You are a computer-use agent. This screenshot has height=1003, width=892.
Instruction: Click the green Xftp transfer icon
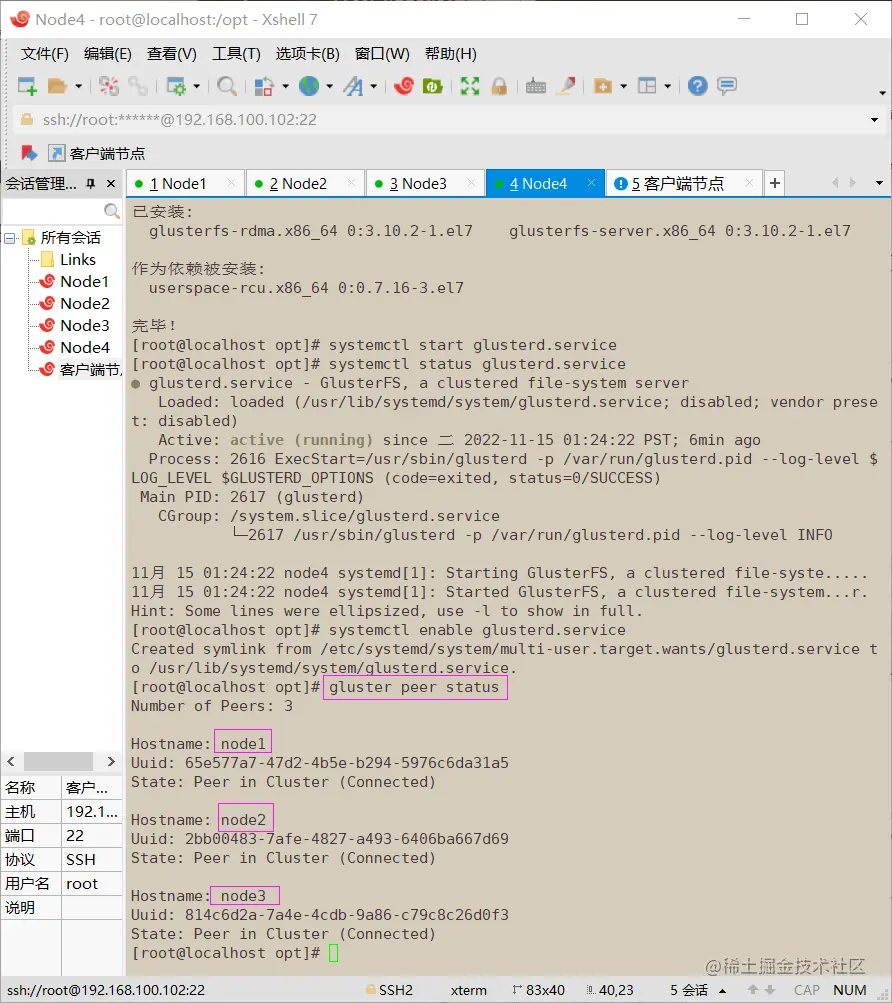click(x=433, y=86)
